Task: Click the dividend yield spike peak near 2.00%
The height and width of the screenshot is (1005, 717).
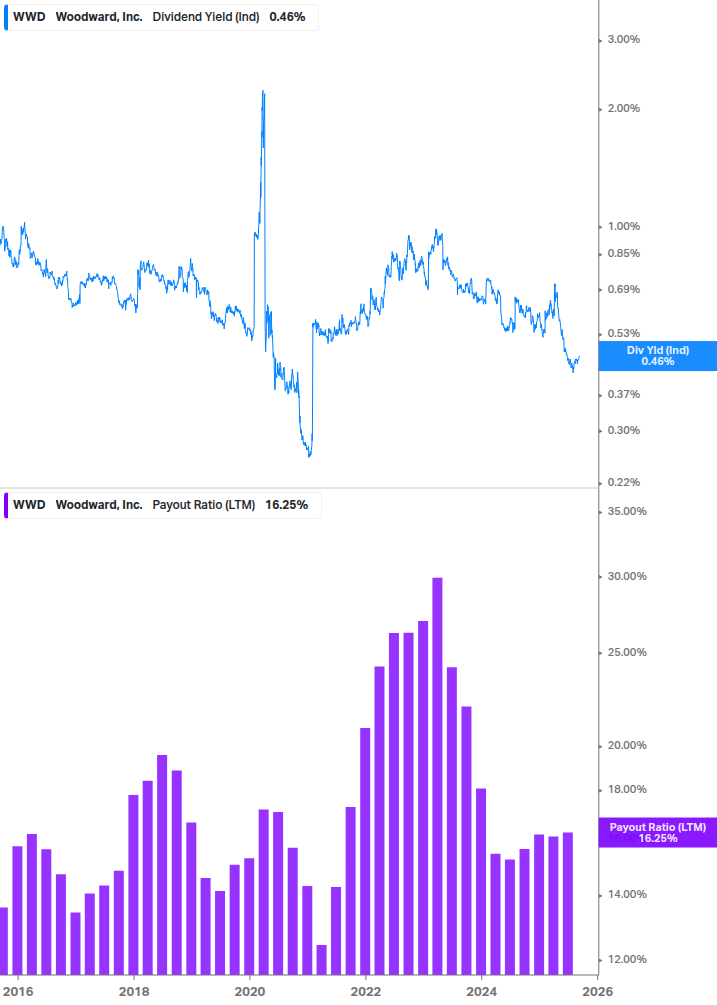Action: pos(263,93)
